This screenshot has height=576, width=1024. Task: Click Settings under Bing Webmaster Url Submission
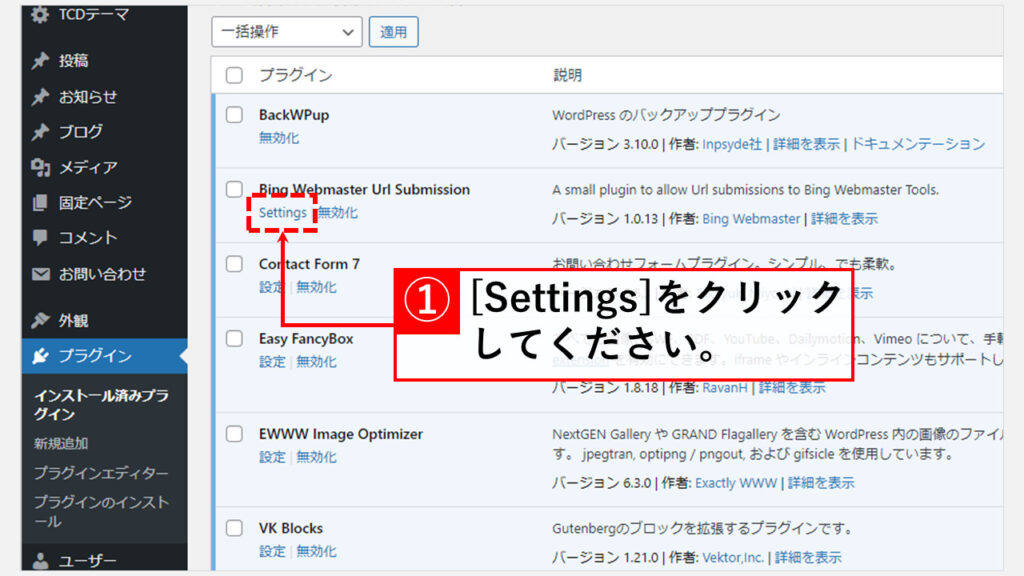point(282,212)
